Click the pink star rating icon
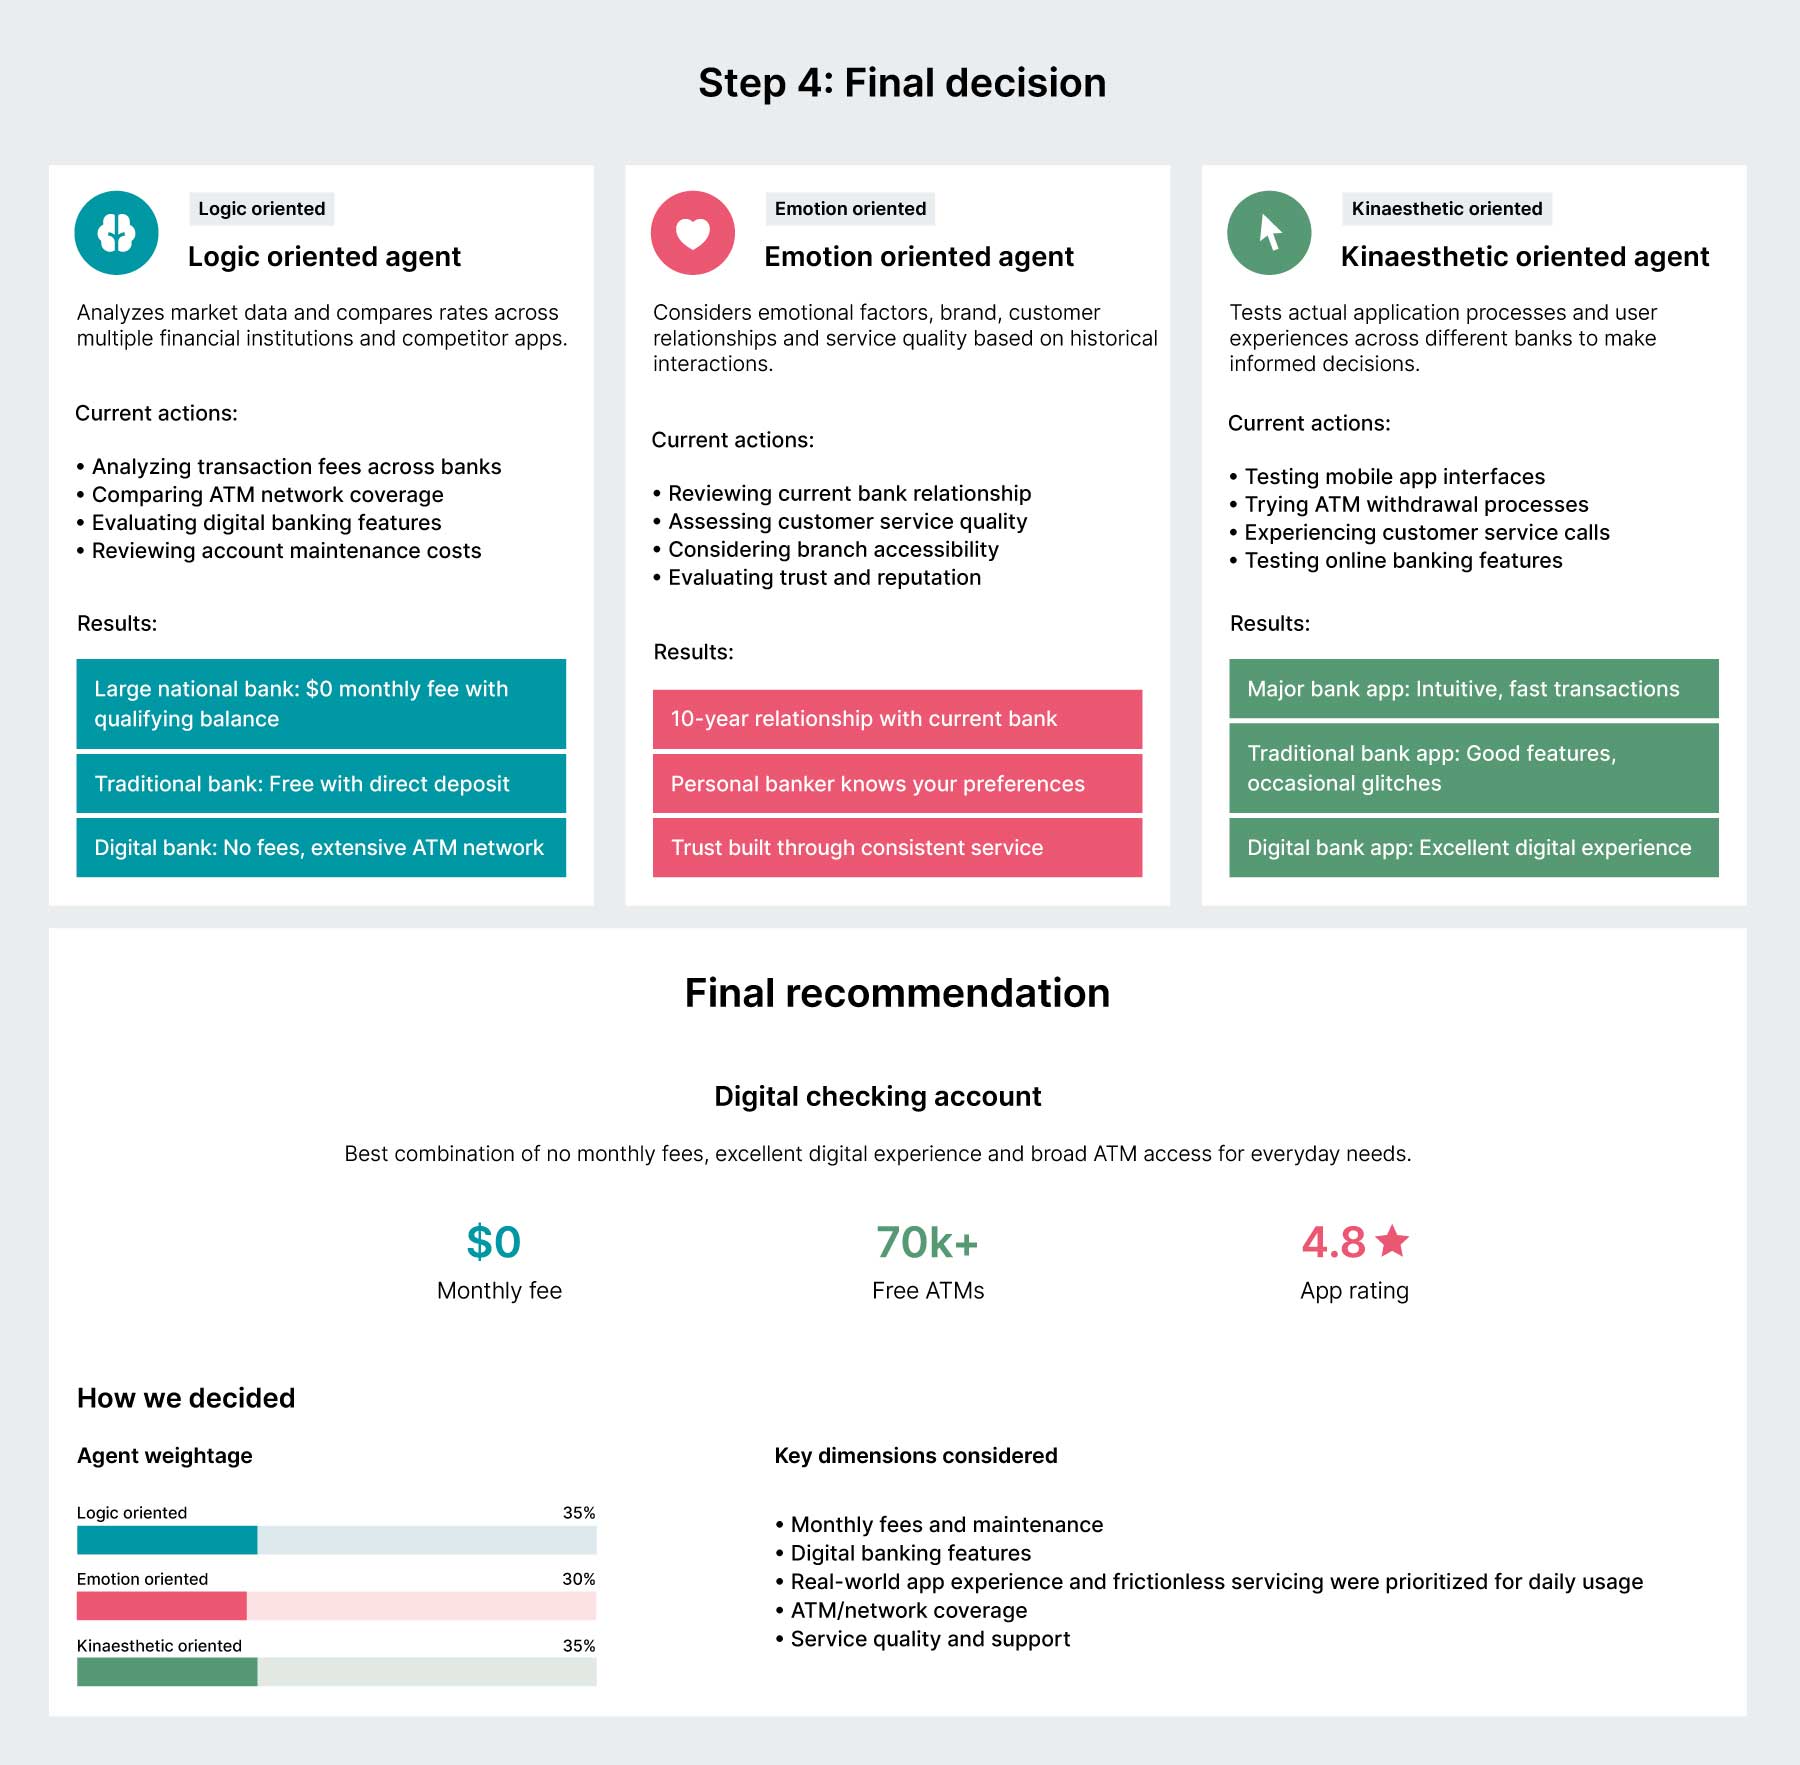The width and height of the screenshot is (1800, 1765). (x=1392, y=1242)
